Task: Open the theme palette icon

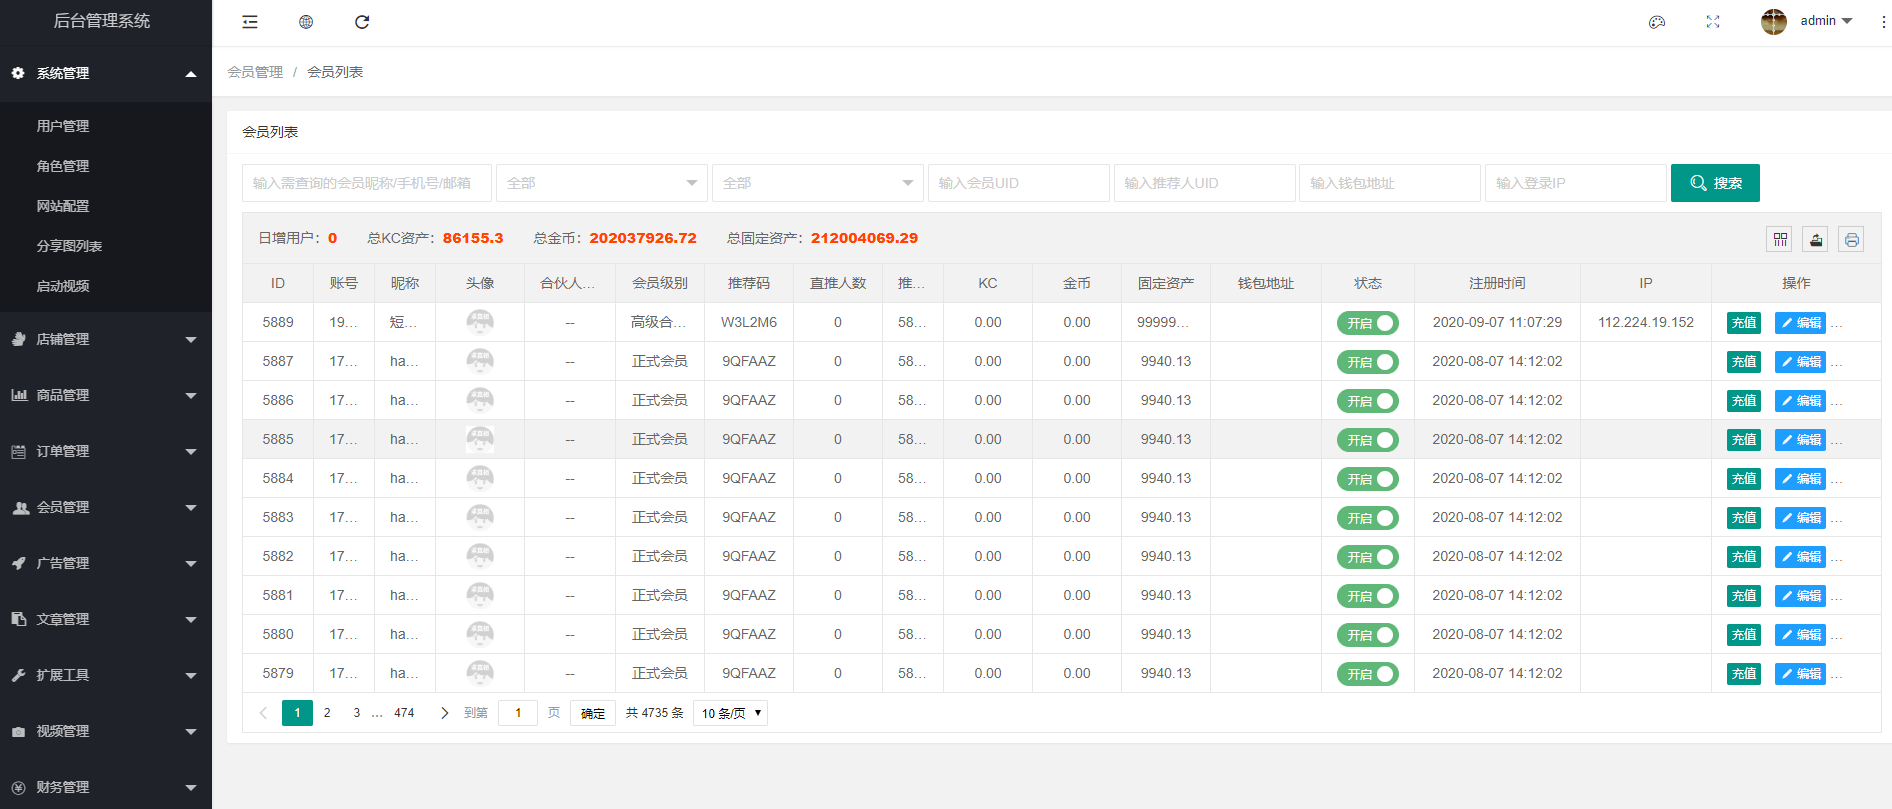Action: (x=1657, y=22)
